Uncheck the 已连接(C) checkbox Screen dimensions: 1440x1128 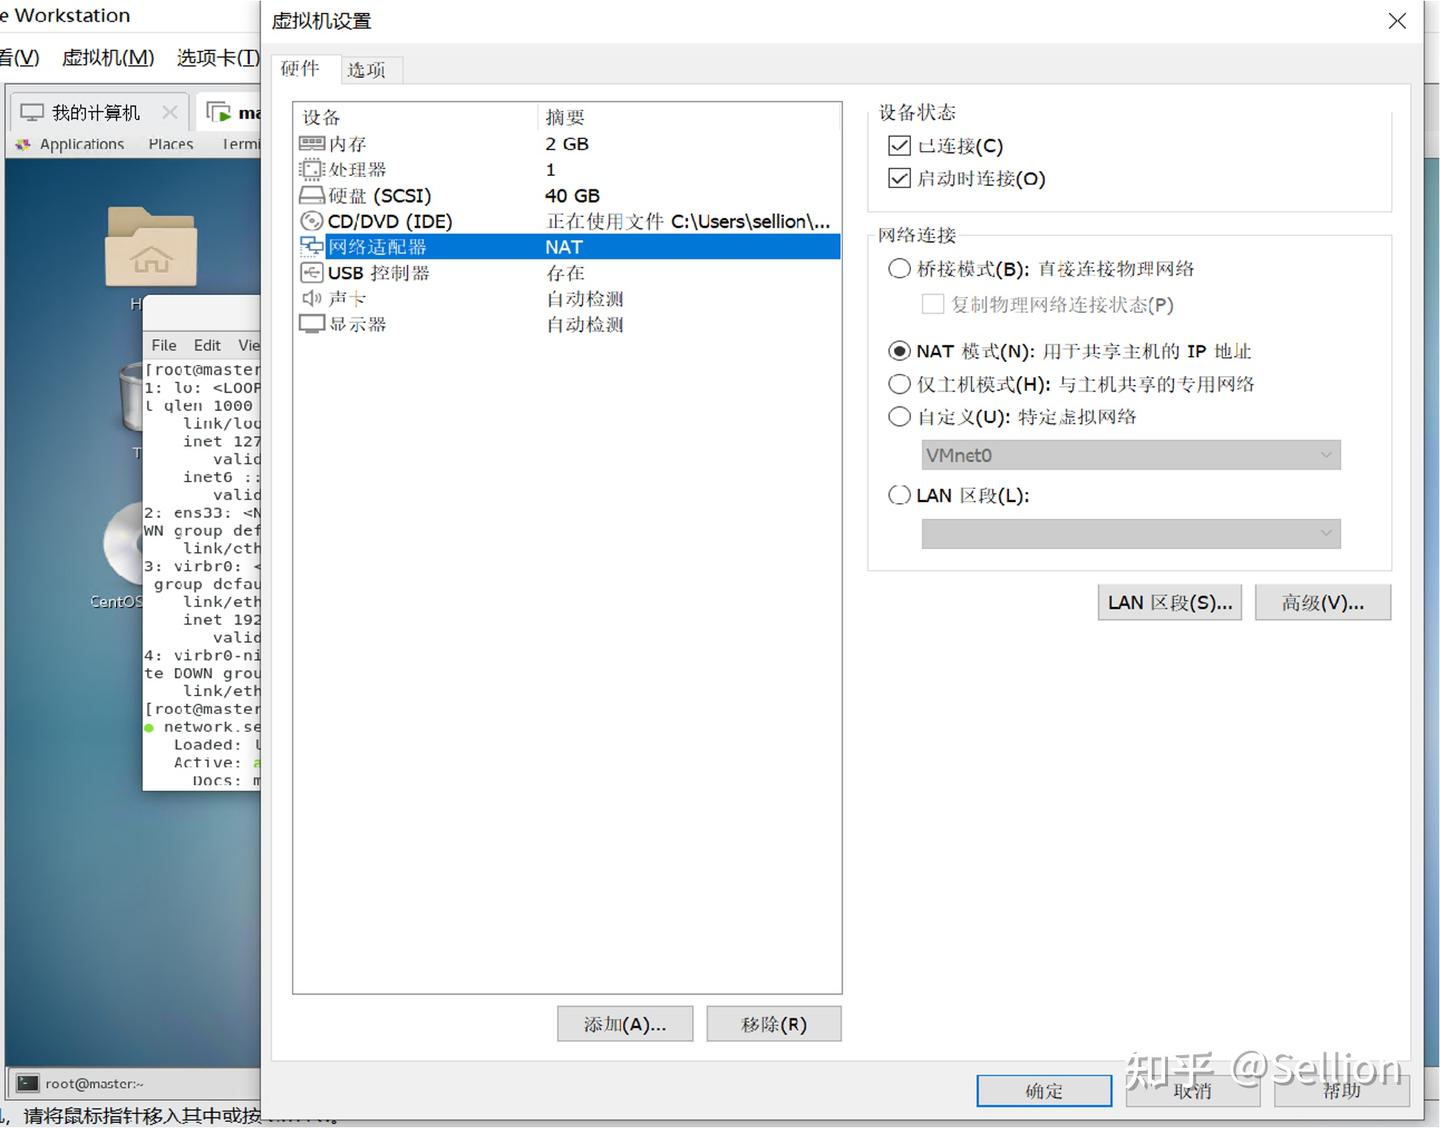point(899,145)
